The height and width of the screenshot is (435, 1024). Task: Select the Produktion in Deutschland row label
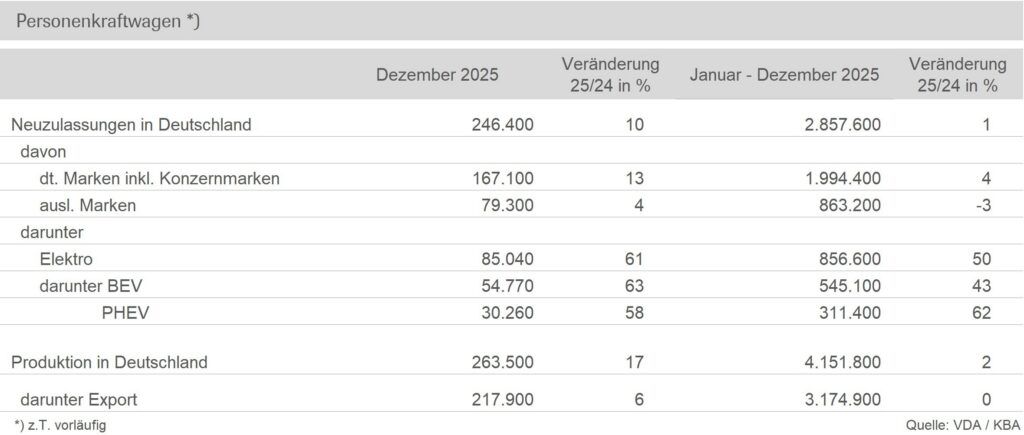[109, 362]
